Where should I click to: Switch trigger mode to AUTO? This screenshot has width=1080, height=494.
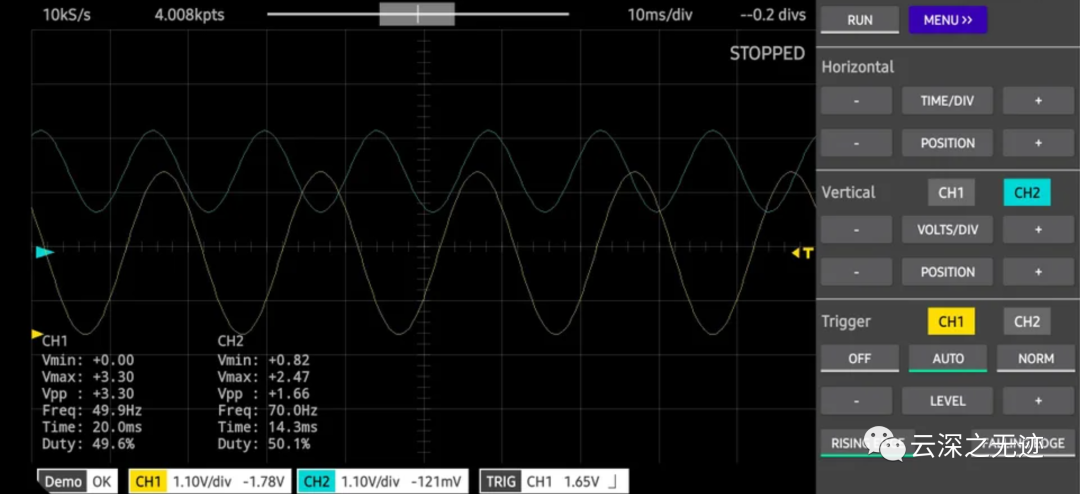click(948, 358)
